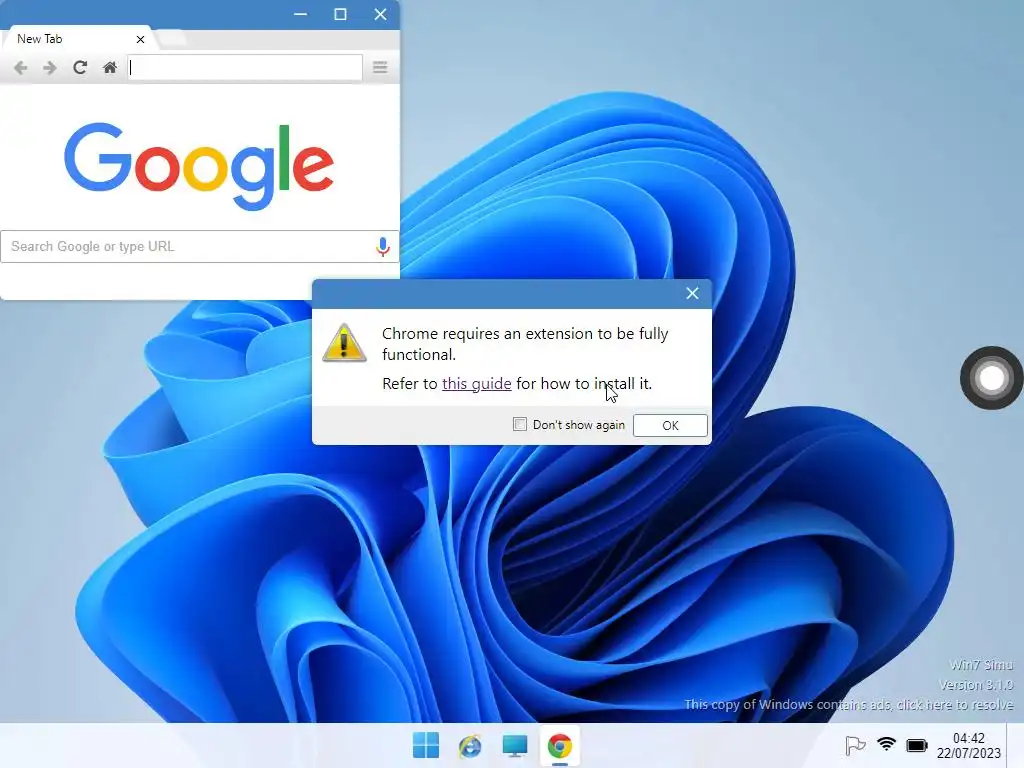This screenshot has width=1024, height=768.
Task: Click the Chrome address bar
Action: point(244,67)
